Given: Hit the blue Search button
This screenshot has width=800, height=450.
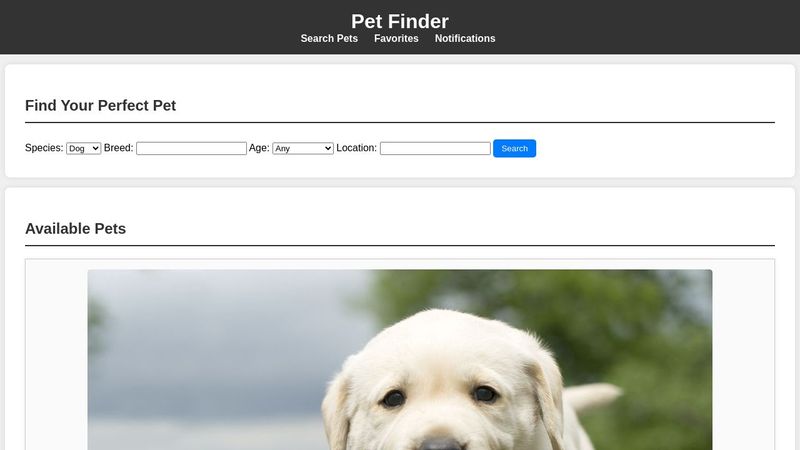Looking at the screenshot, I should pos(514,148).
